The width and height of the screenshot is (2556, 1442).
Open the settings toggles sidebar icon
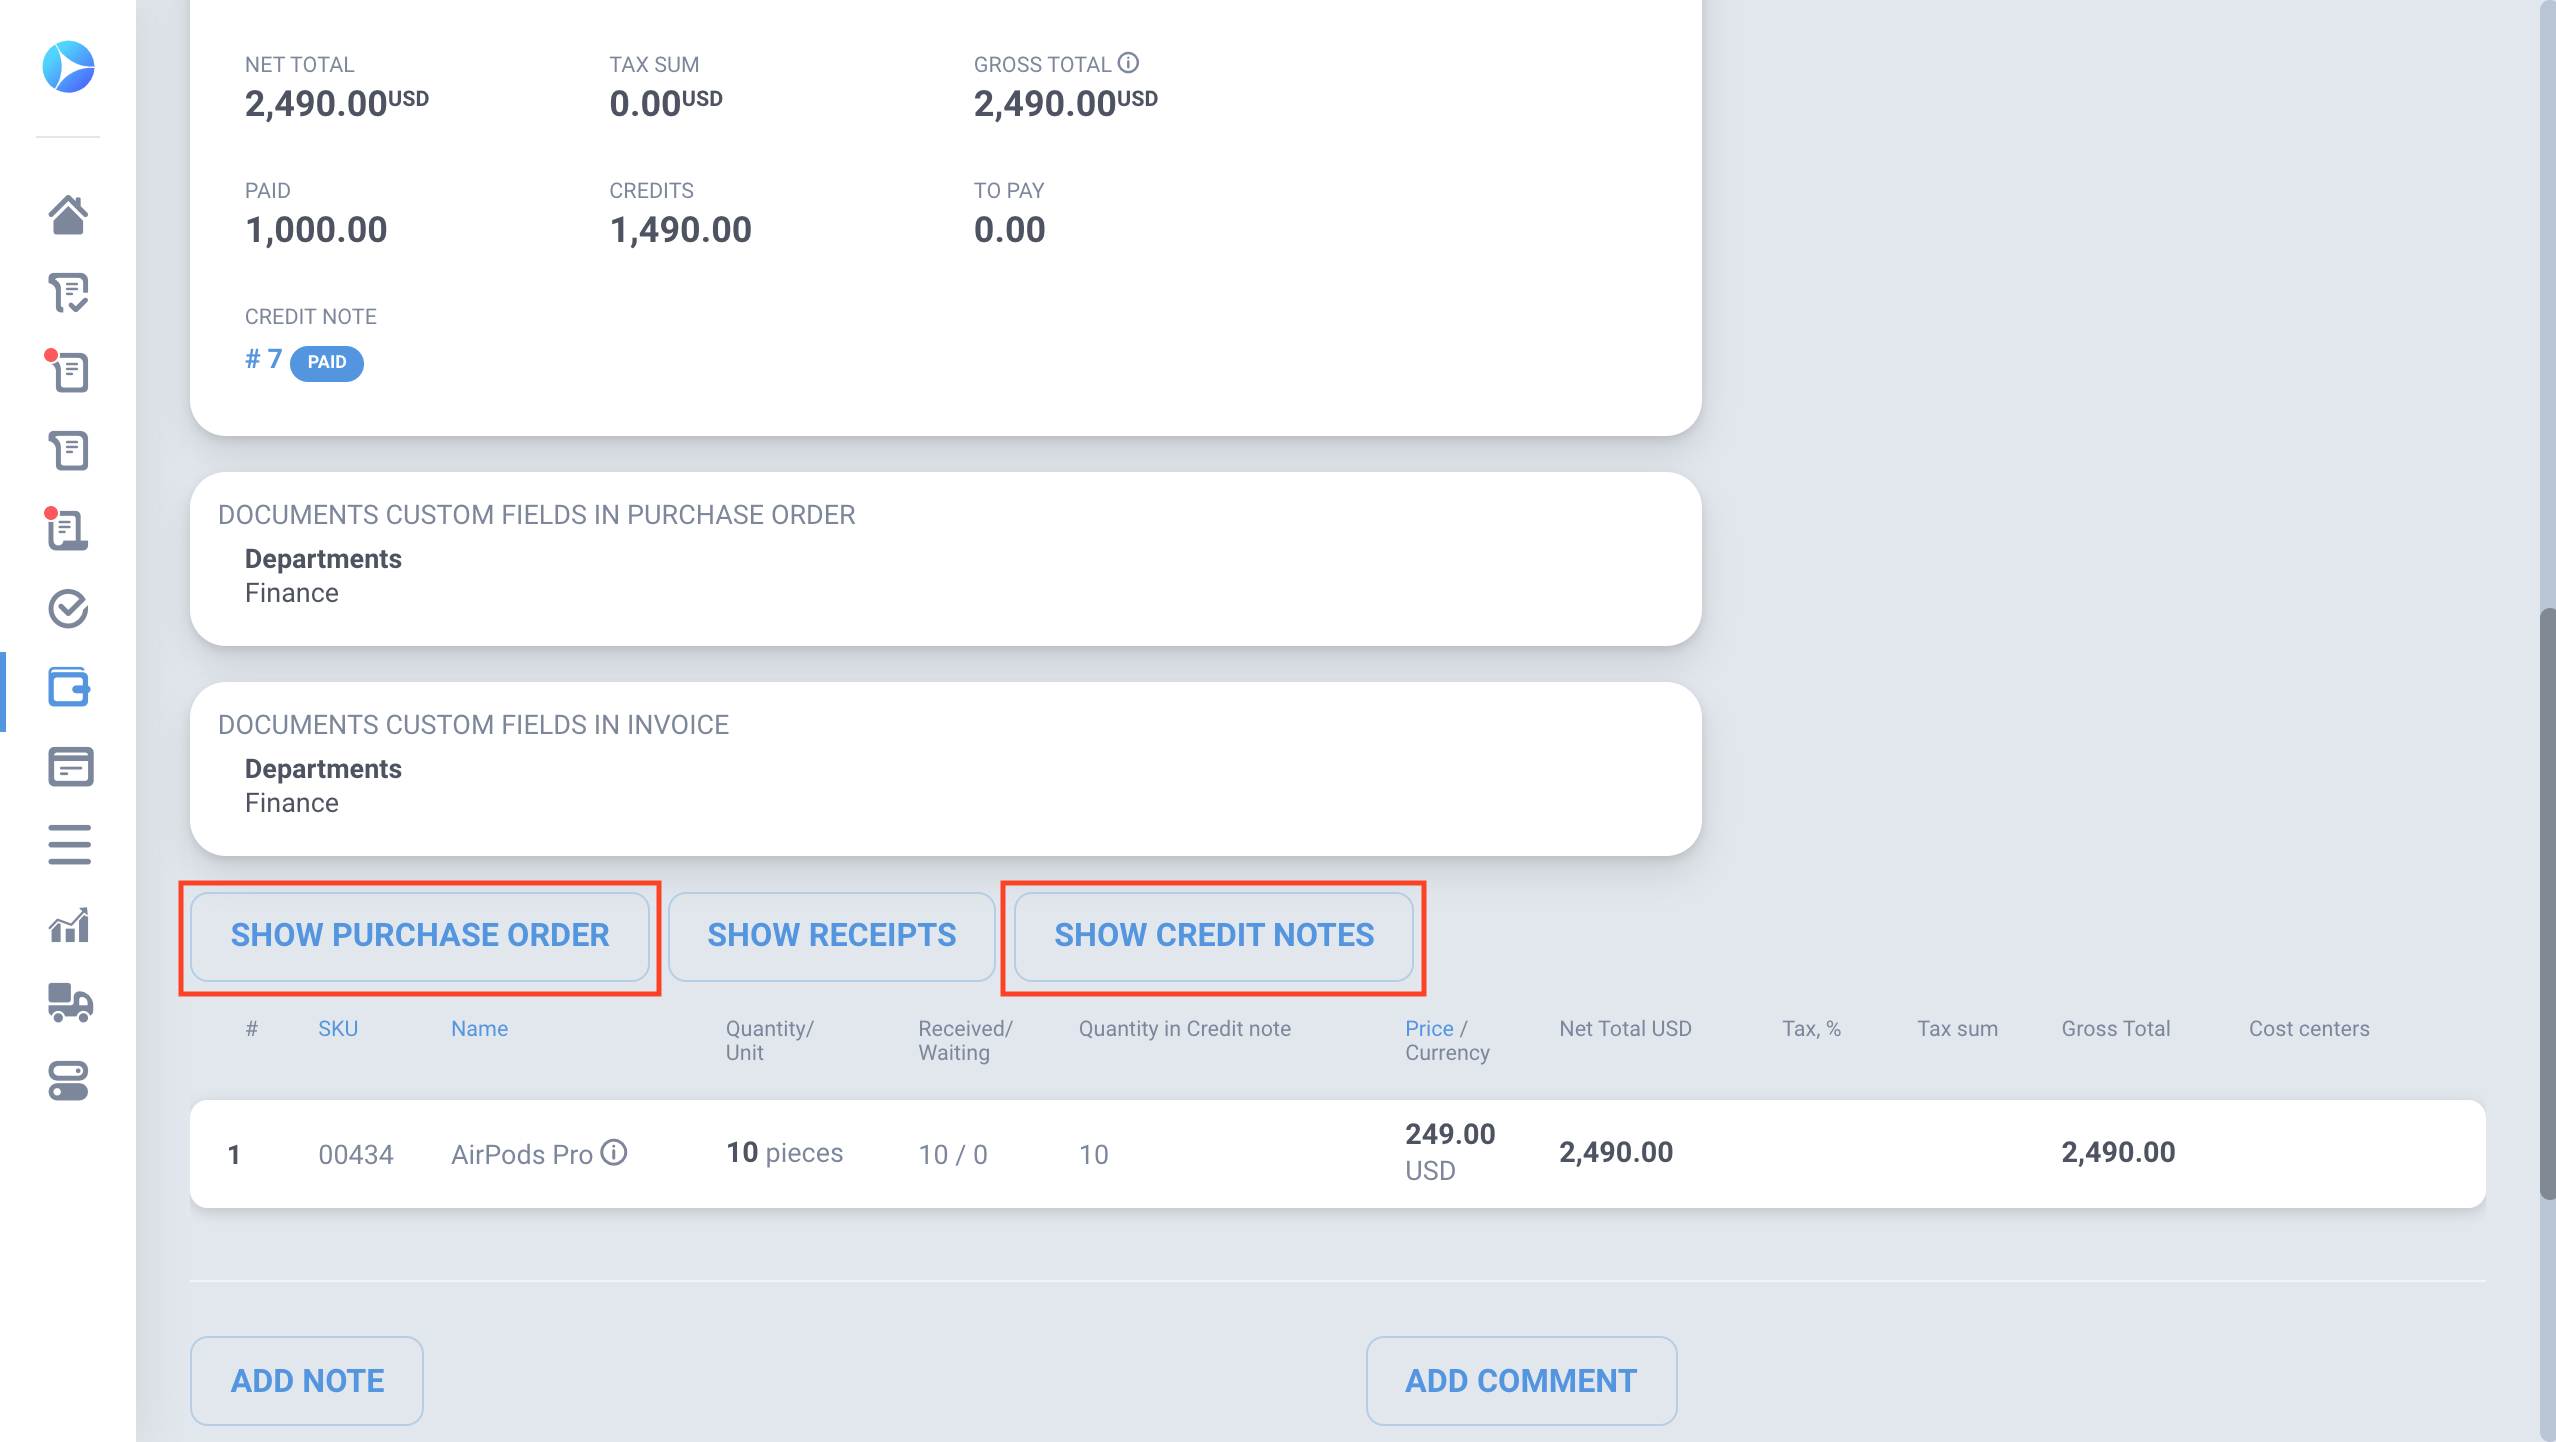pos(68,1081)
